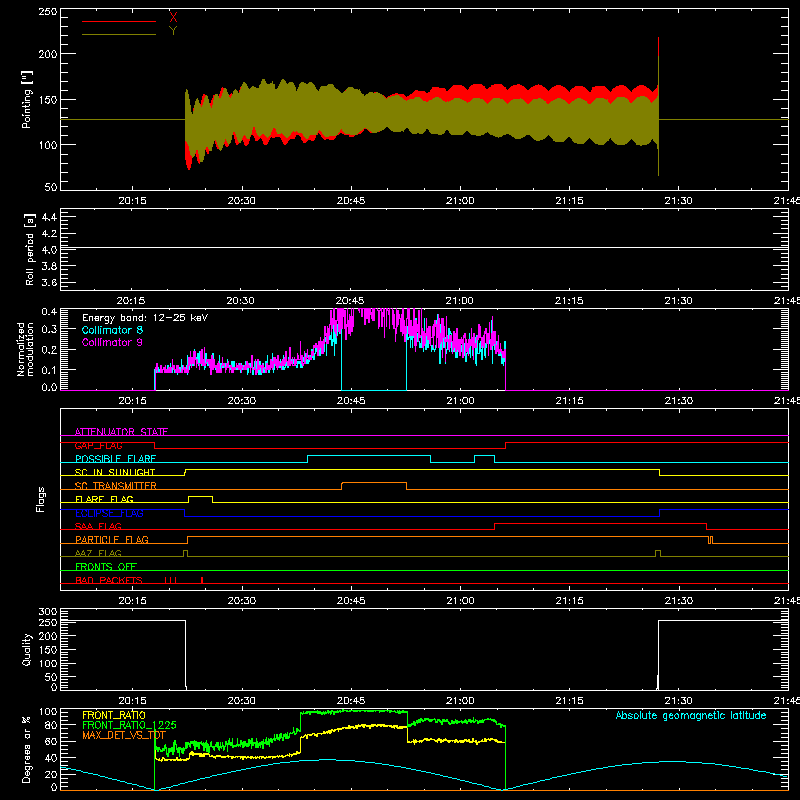Click the 'Flags' vertical axis title

40,499
